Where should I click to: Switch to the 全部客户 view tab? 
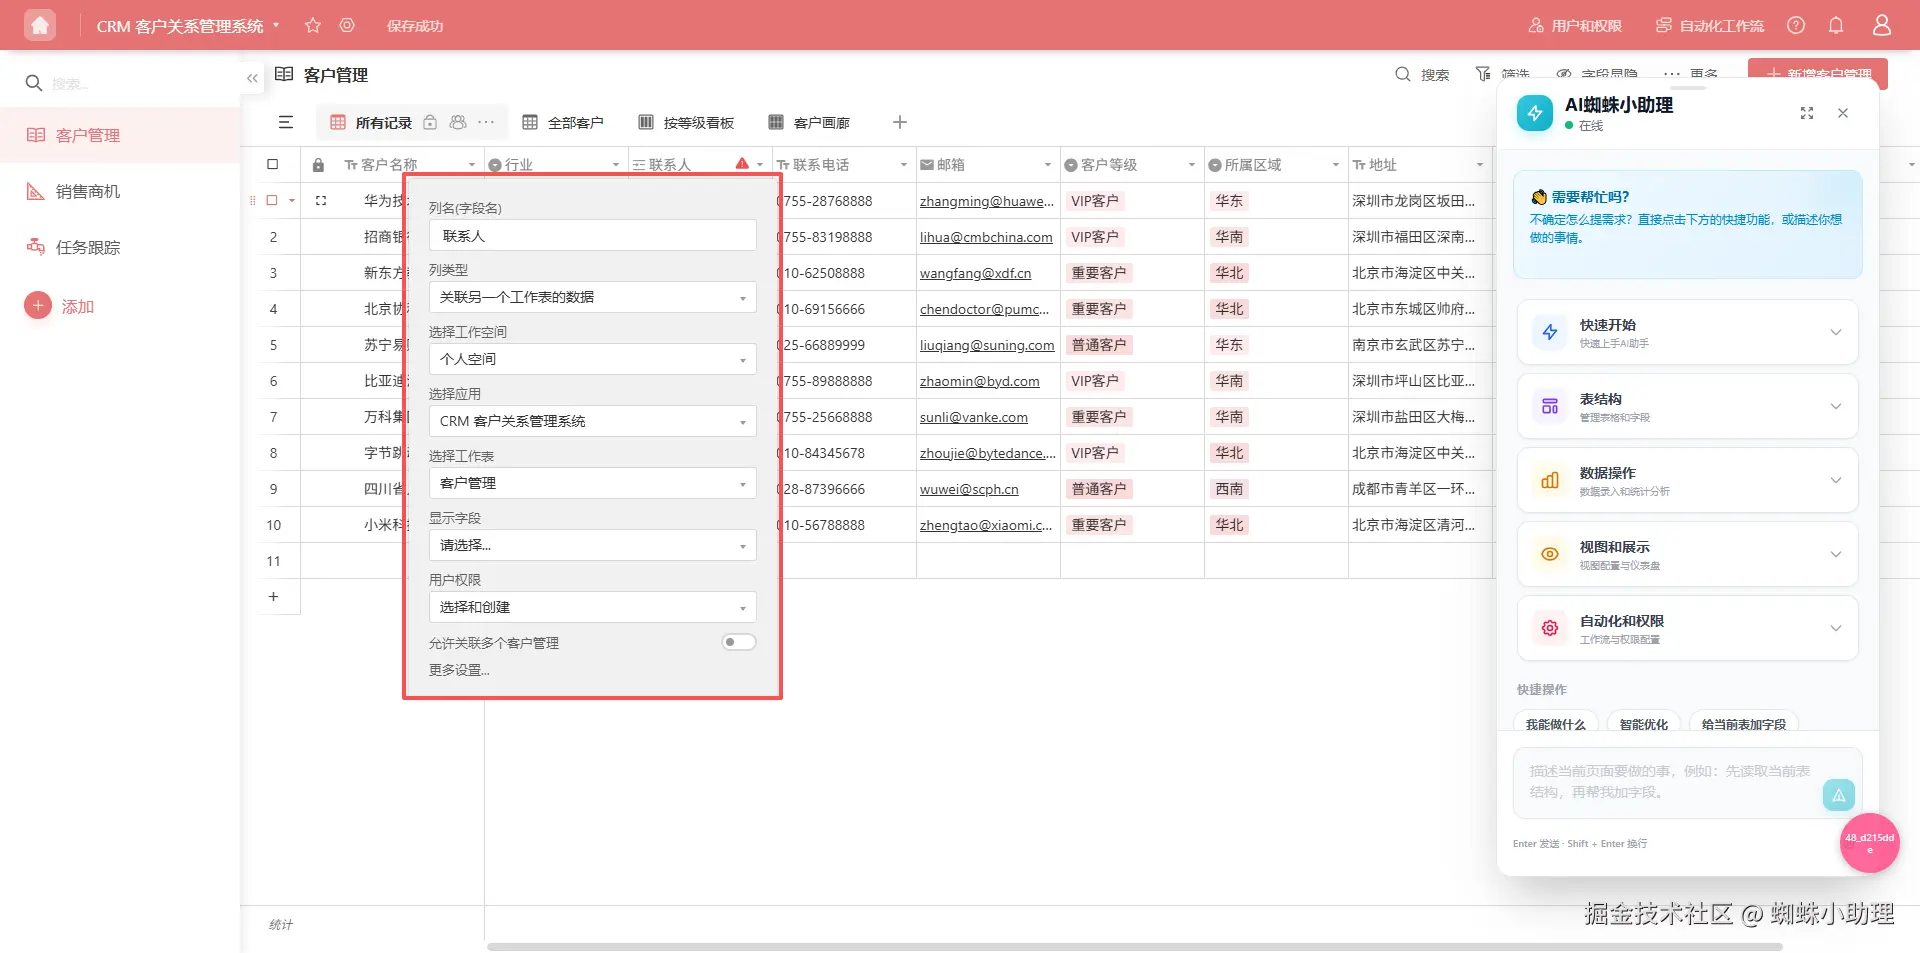[563, 122]
